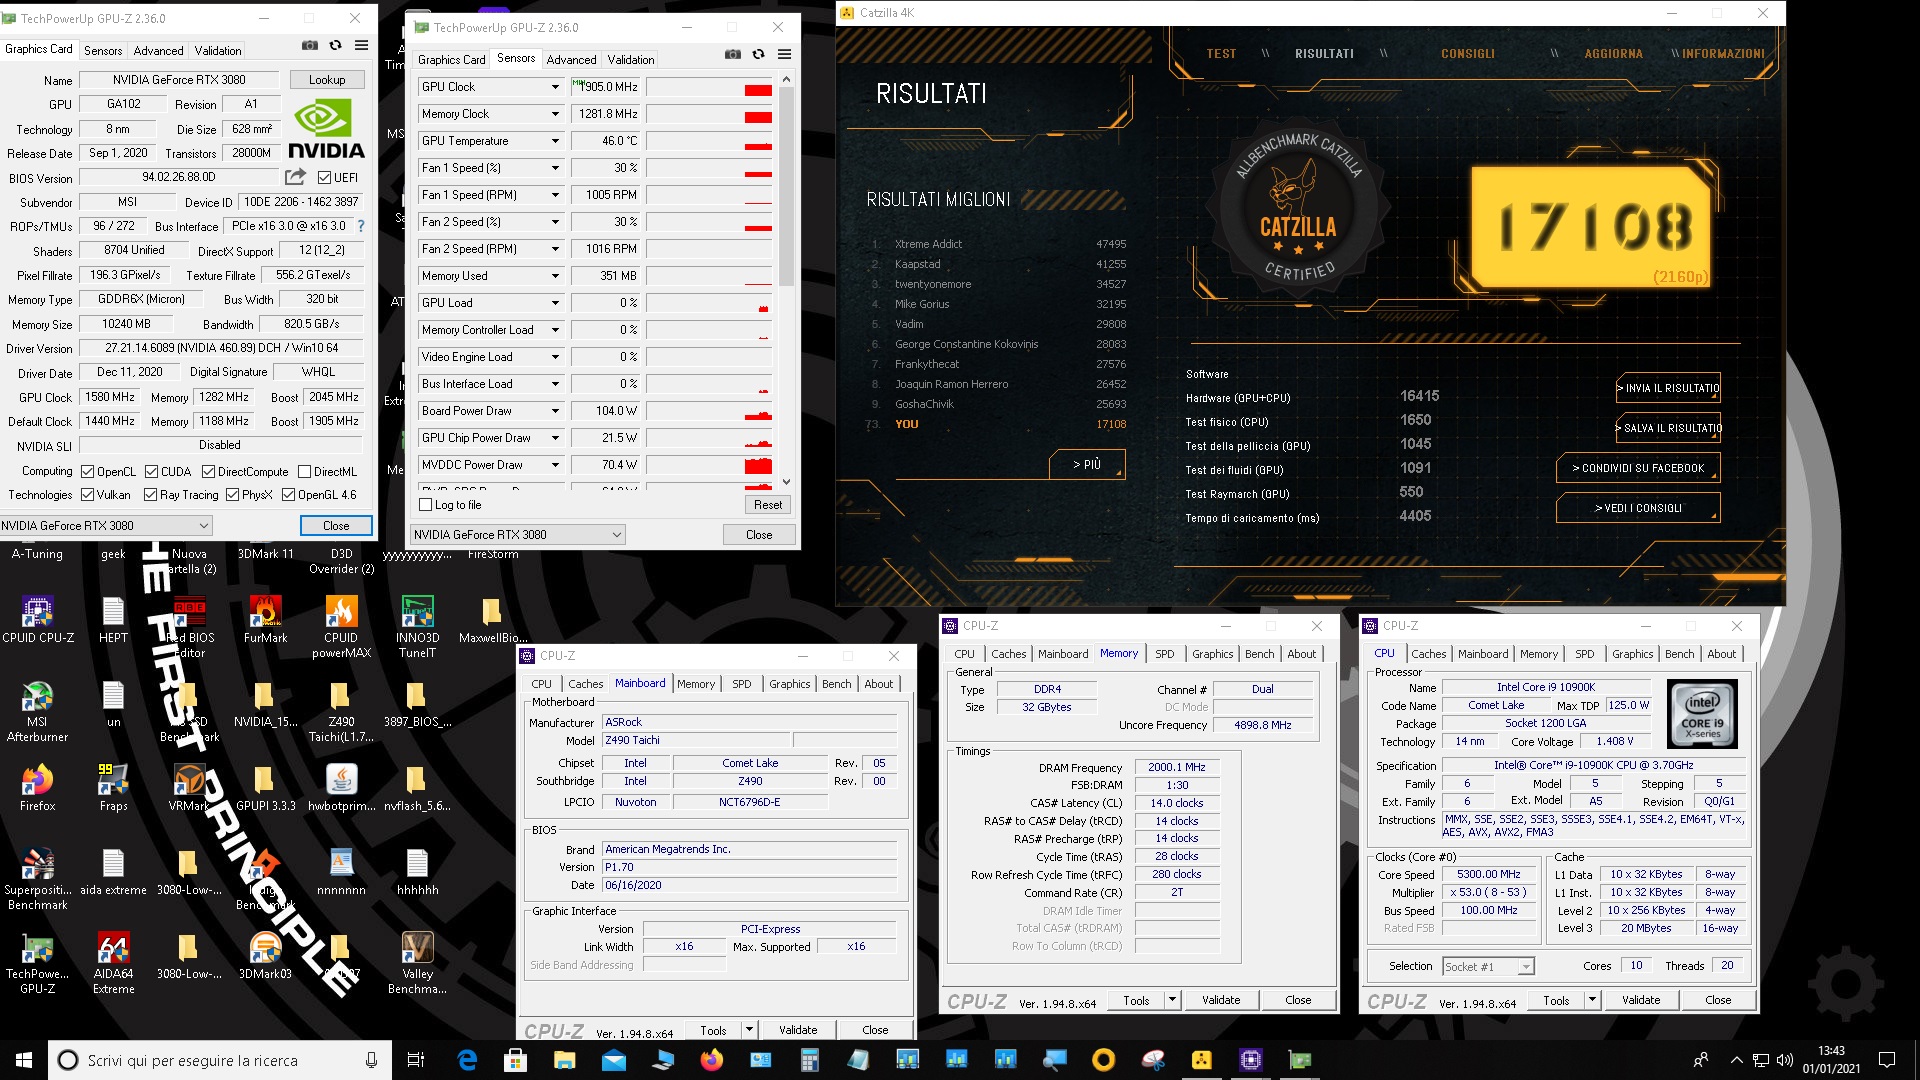Select Bench tab in CPU-Z CPU window
1920x1080 pixels.
pos(1679,654)
